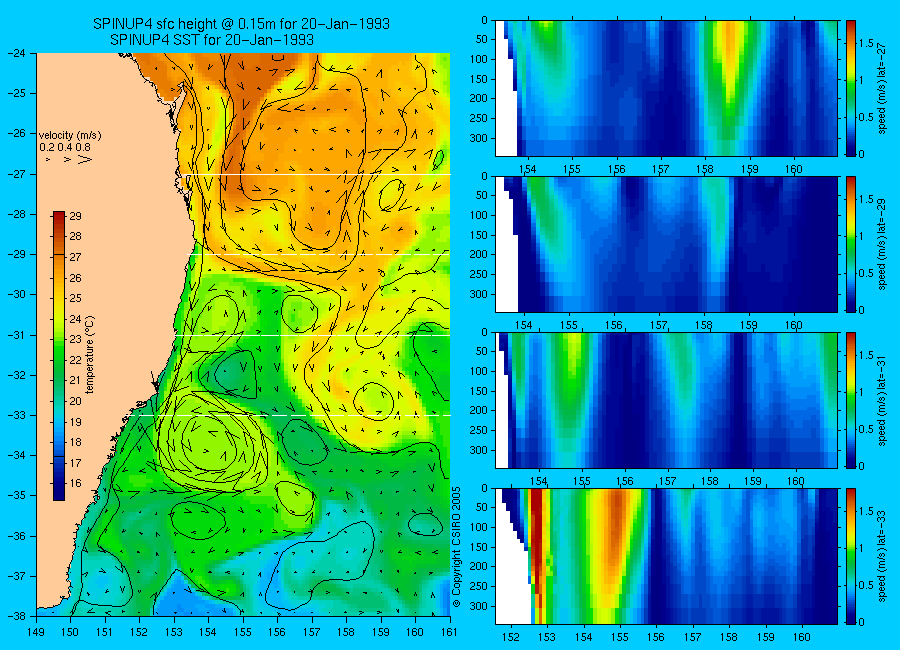Click the "149" longitude tick on the map
This screenshot has width=900, height=650.
coord(36,632)
